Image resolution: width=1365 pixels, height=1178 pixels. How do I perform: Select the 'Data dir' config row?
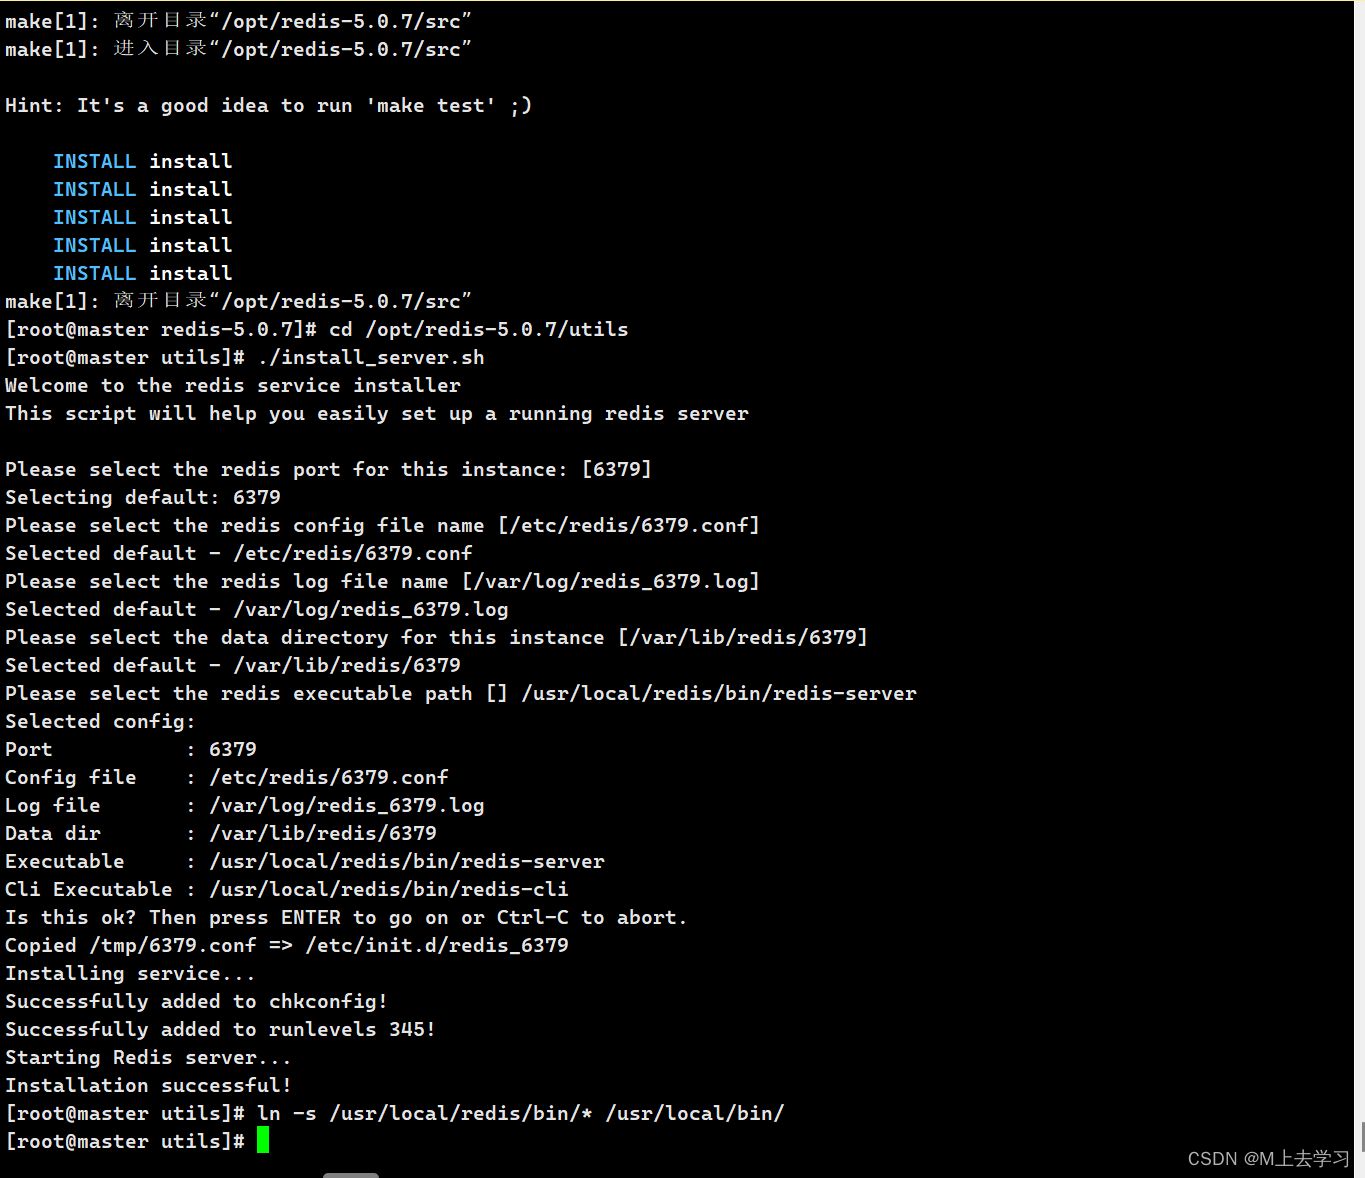coord(221,833)
